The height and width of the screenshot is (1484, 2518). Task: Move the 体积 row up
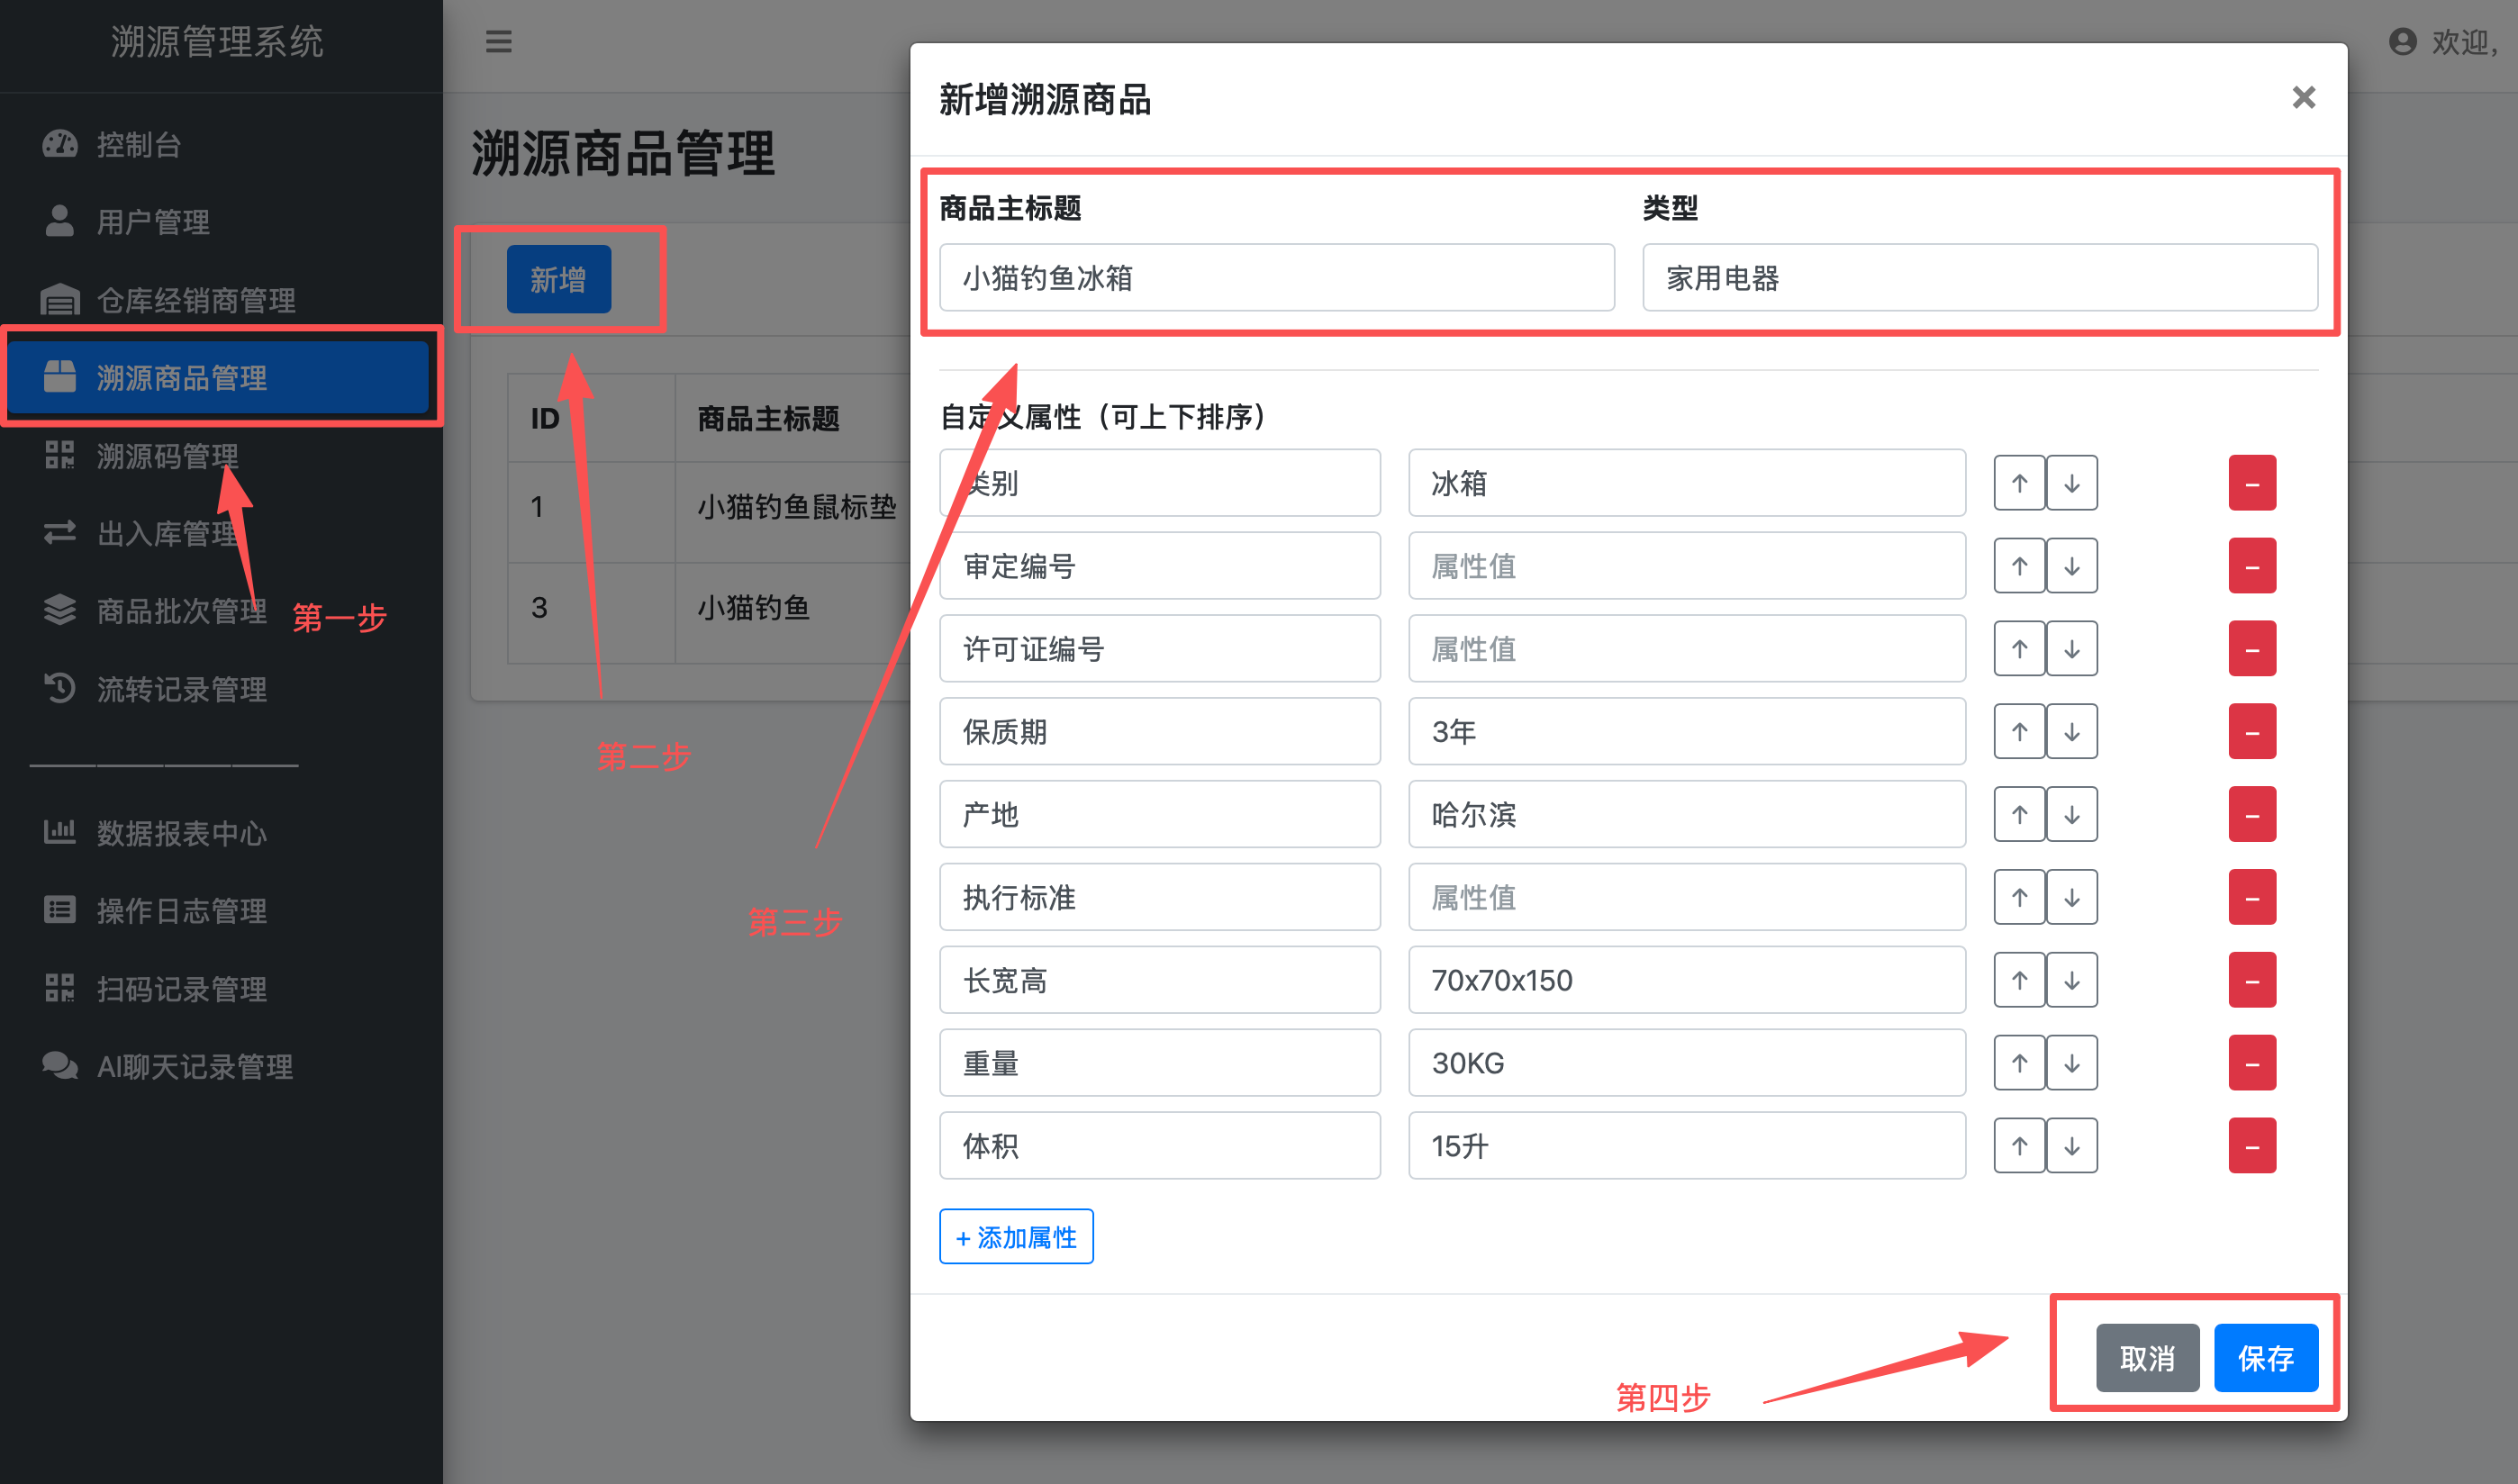click(2019, 1147)
